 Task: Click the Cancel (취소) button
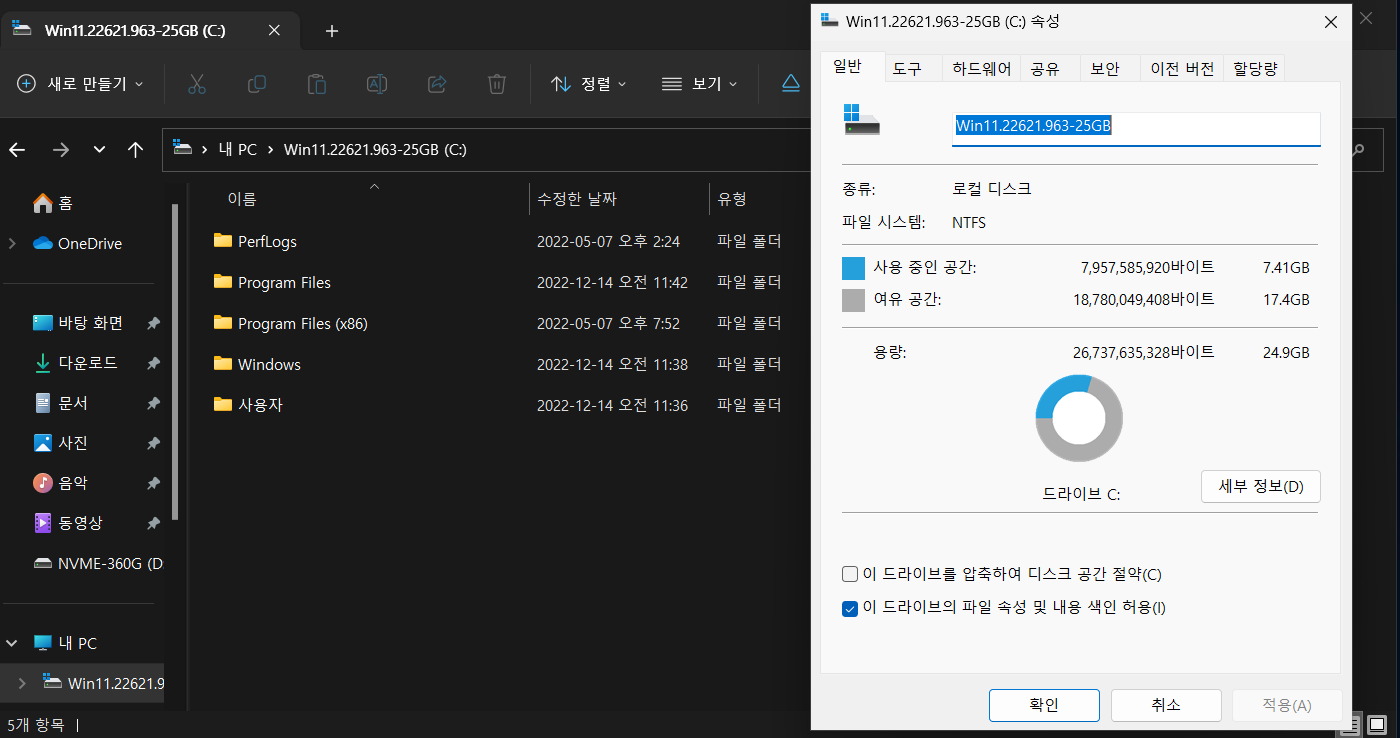1166,705
